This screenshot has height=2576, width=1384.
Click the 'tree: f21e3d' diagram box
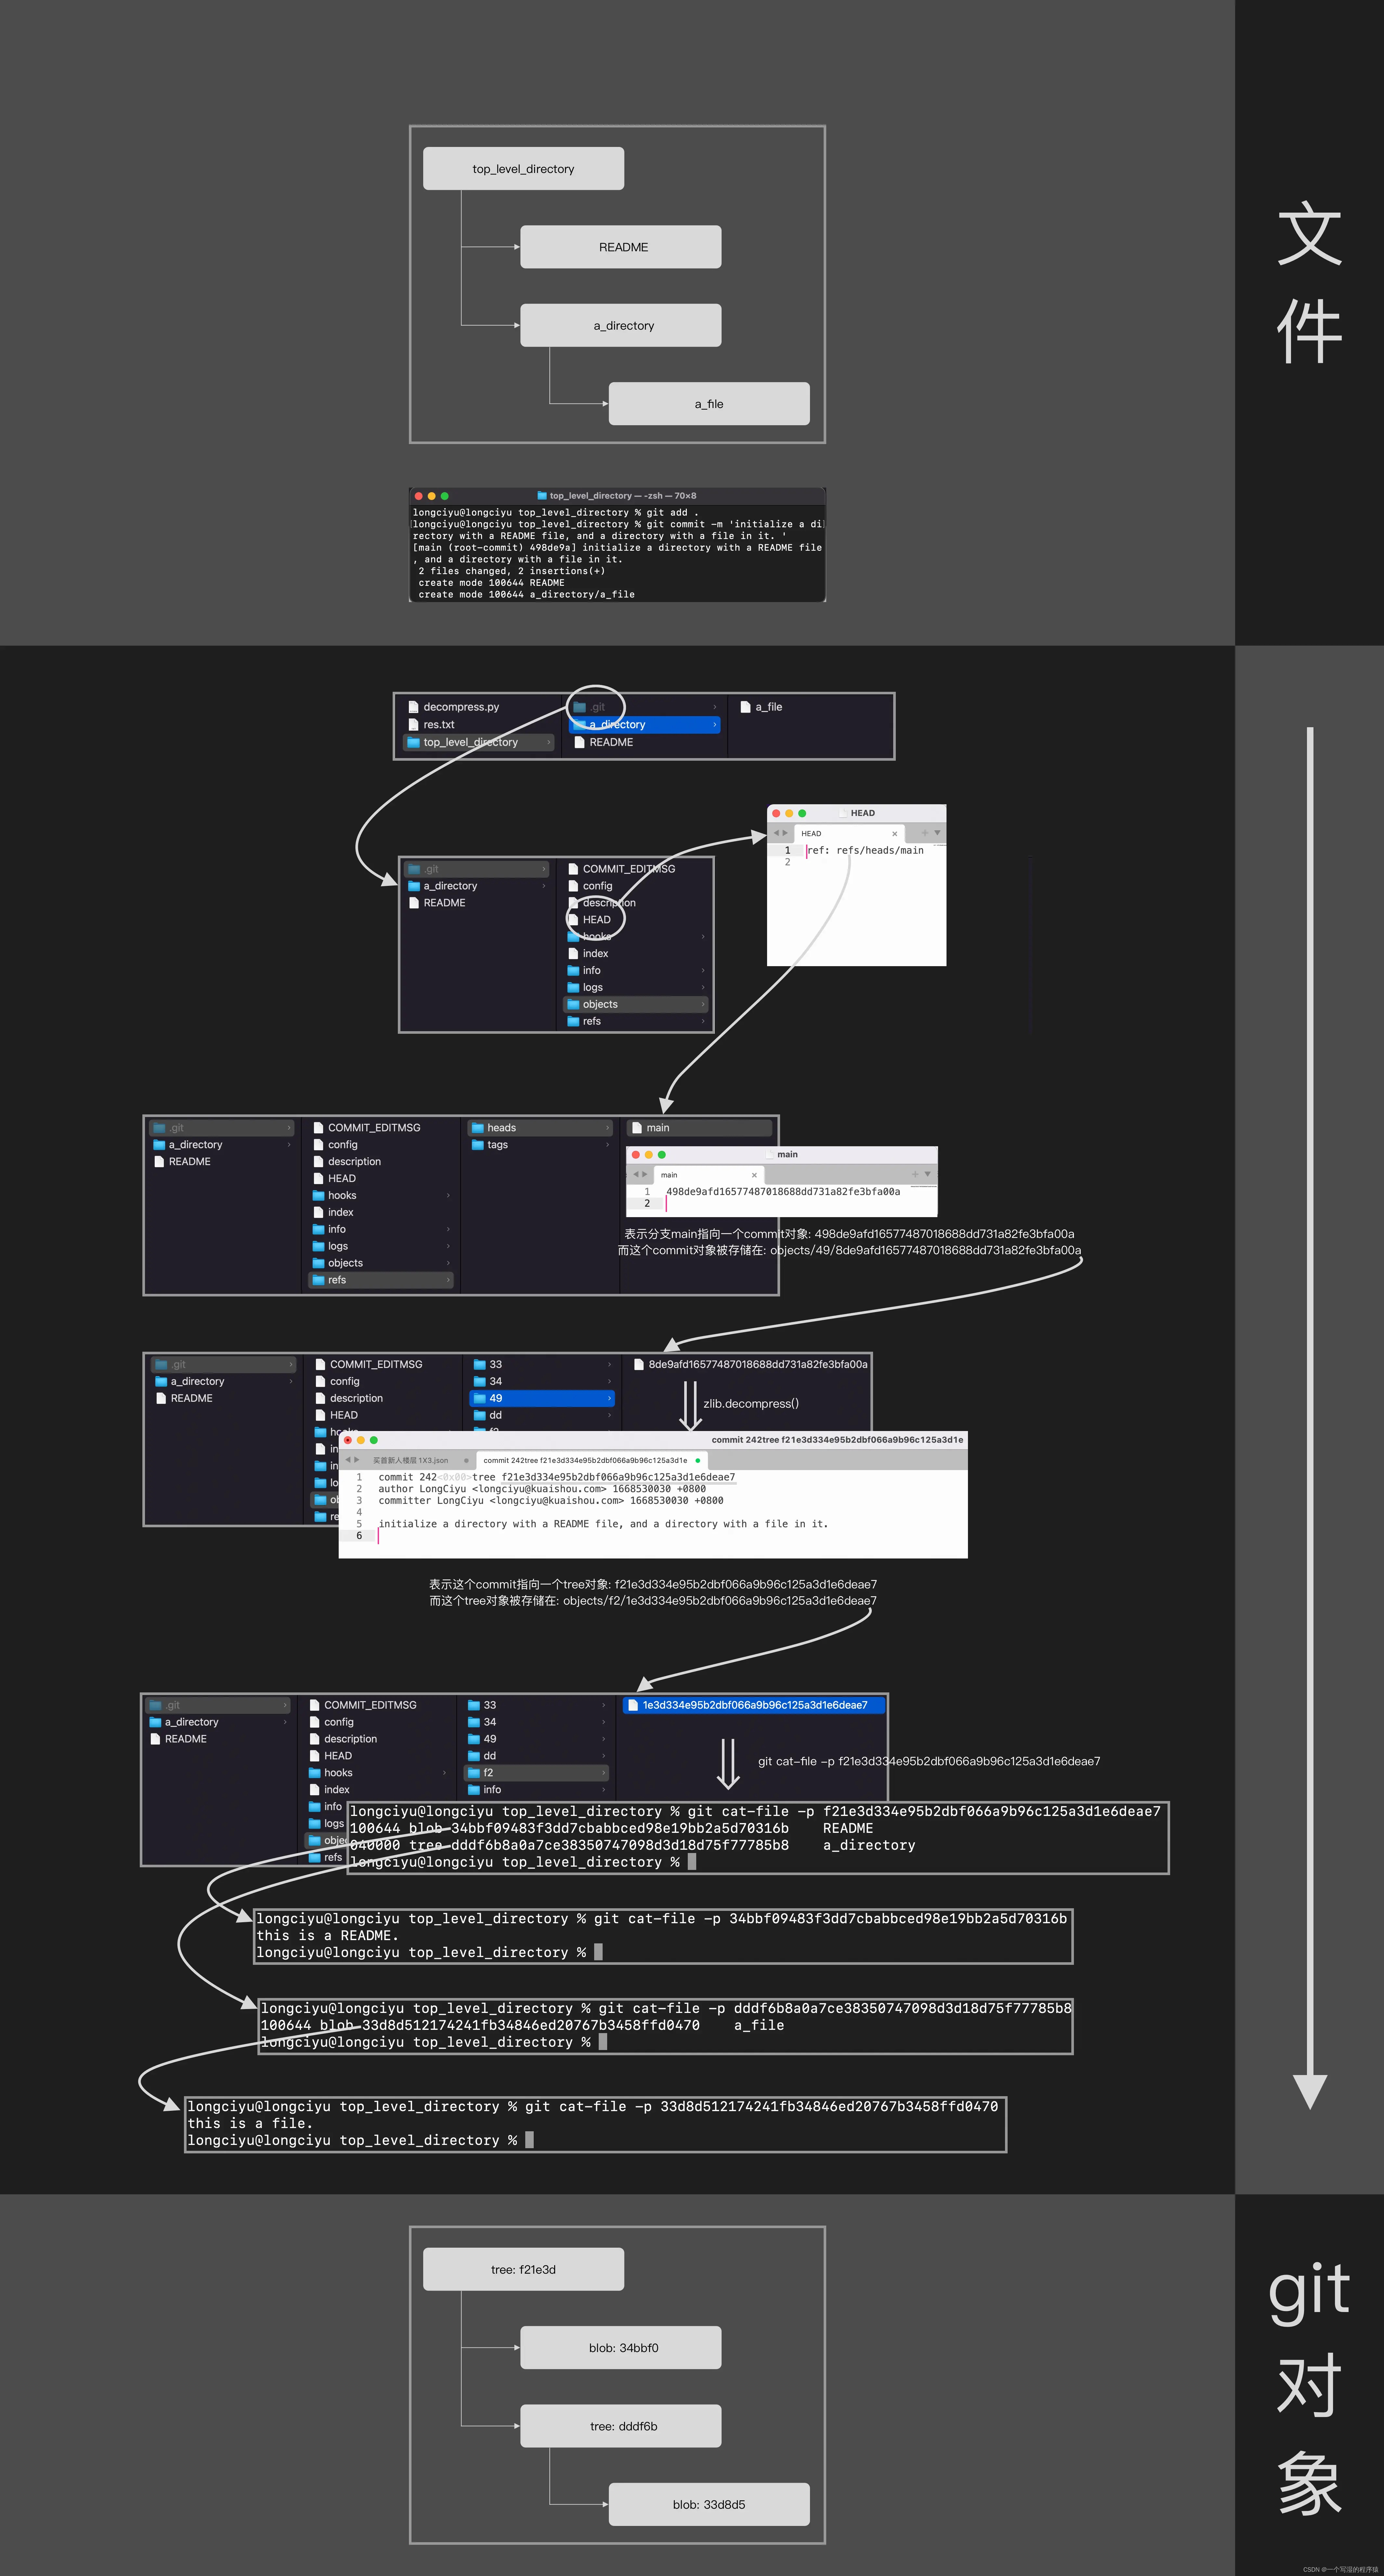[x=523, y=2269]
